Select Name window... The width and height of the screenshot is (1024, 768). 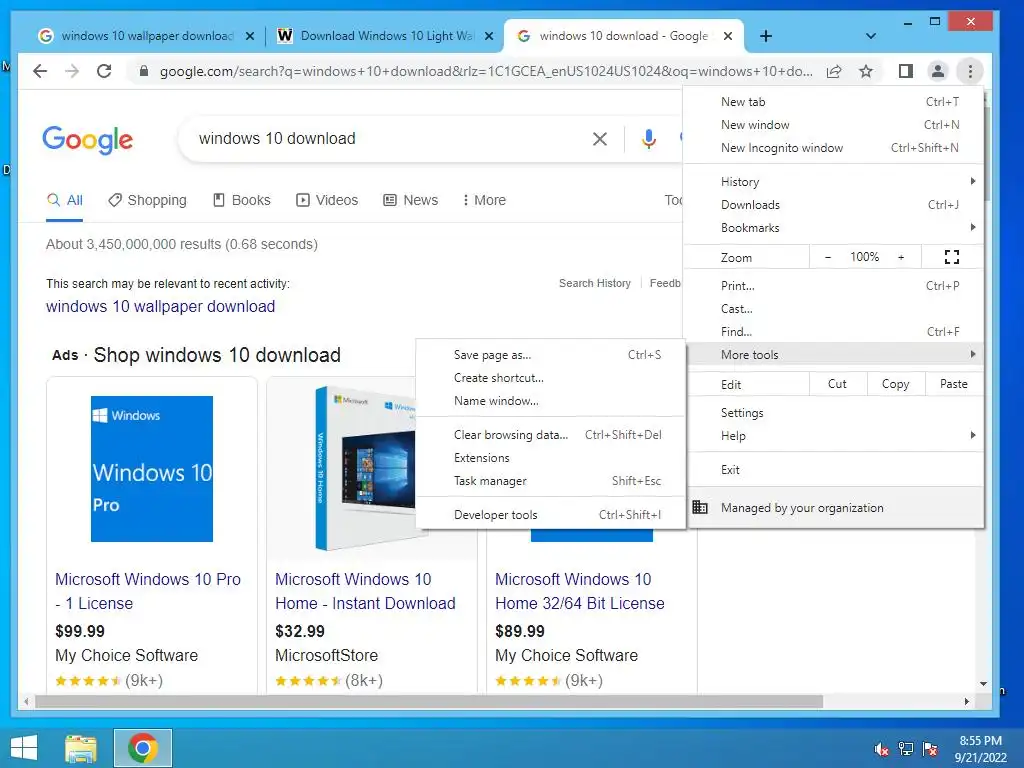point(551,401)
